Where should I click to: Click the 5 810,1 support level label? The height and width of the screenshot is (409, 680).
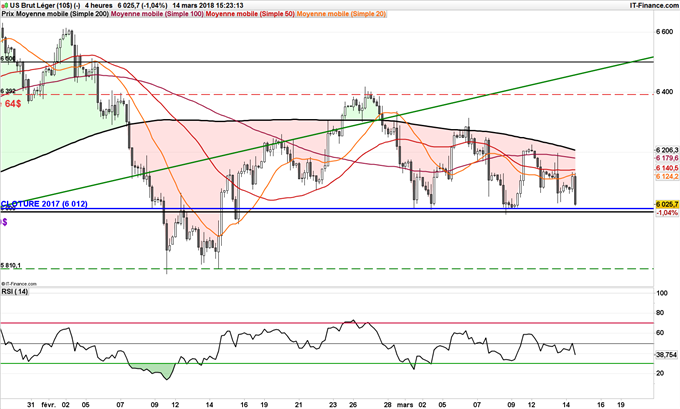(x=10, y=265)
